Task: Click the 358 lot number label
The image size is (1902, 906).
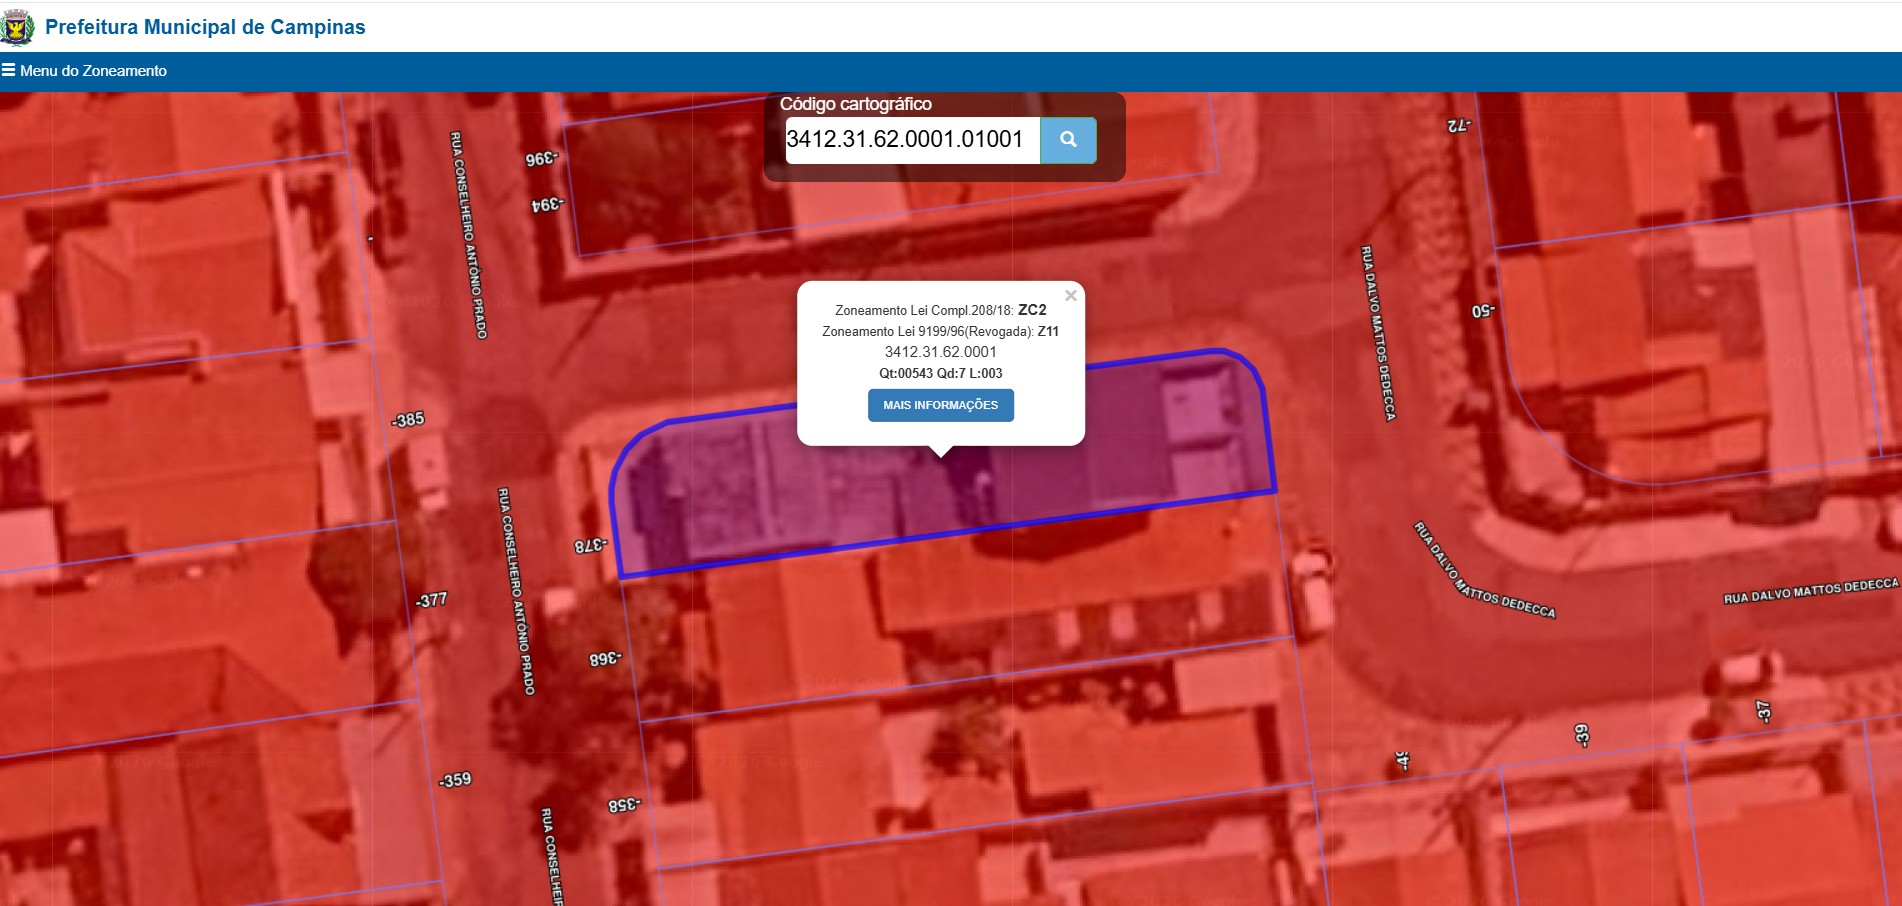Action: click(624, 805)
